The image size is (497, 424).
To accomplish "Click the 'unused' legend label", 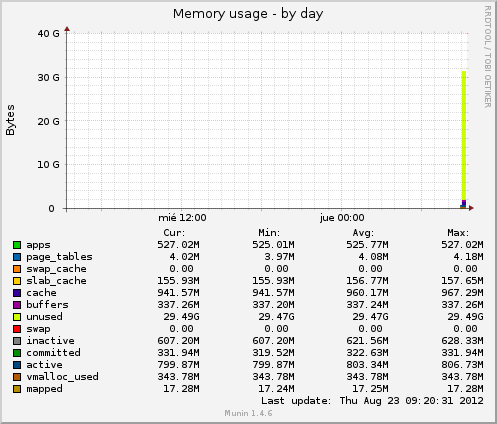I will 44,317.
